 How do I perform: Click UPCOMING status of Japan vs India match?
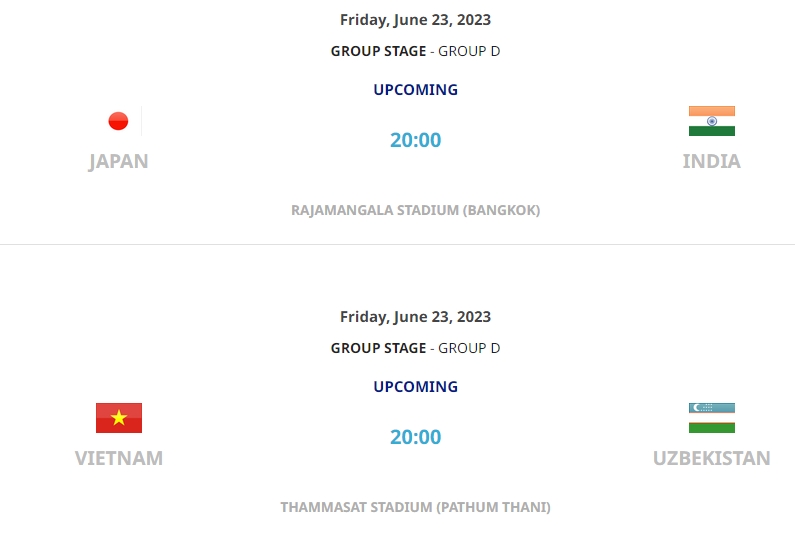[x=416, y=90]
